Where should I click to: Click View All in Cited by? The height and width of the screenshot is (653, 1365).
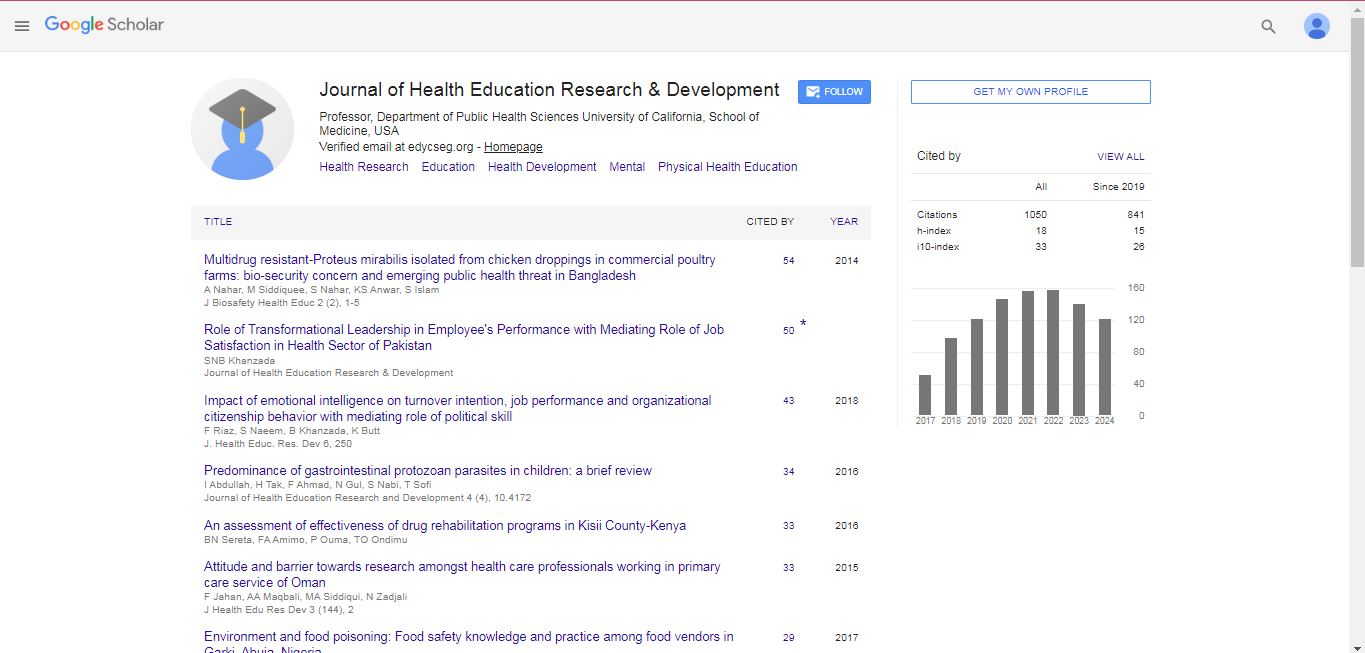(1120, 157)
